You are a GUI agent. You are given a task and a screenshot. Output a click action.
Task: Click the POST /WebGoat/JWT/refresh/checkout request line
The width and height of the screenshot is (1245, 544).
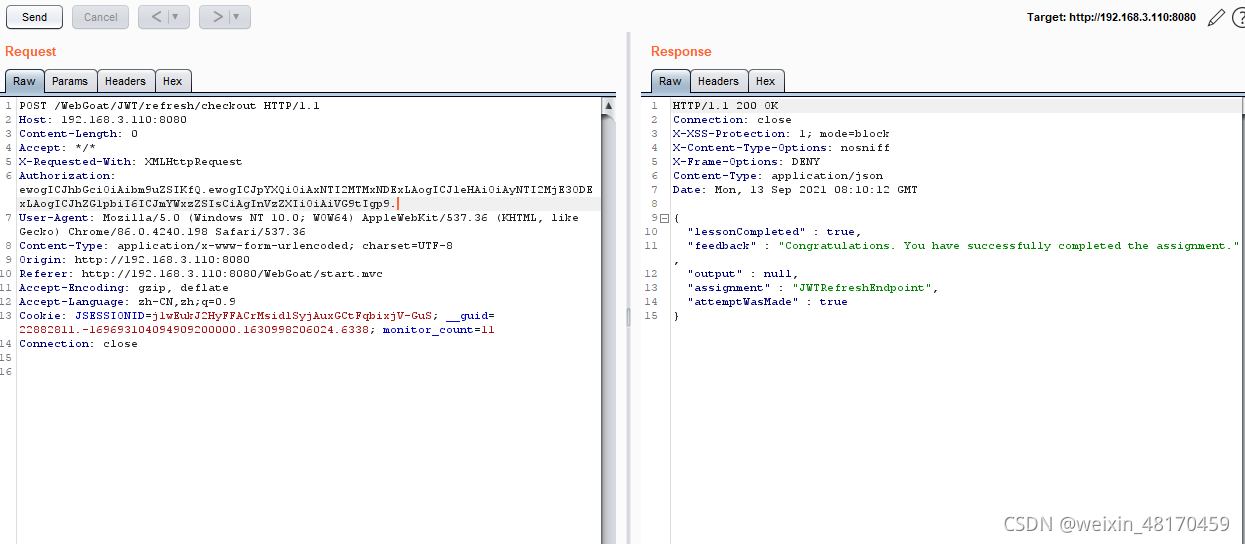click(x=169, y=106)
